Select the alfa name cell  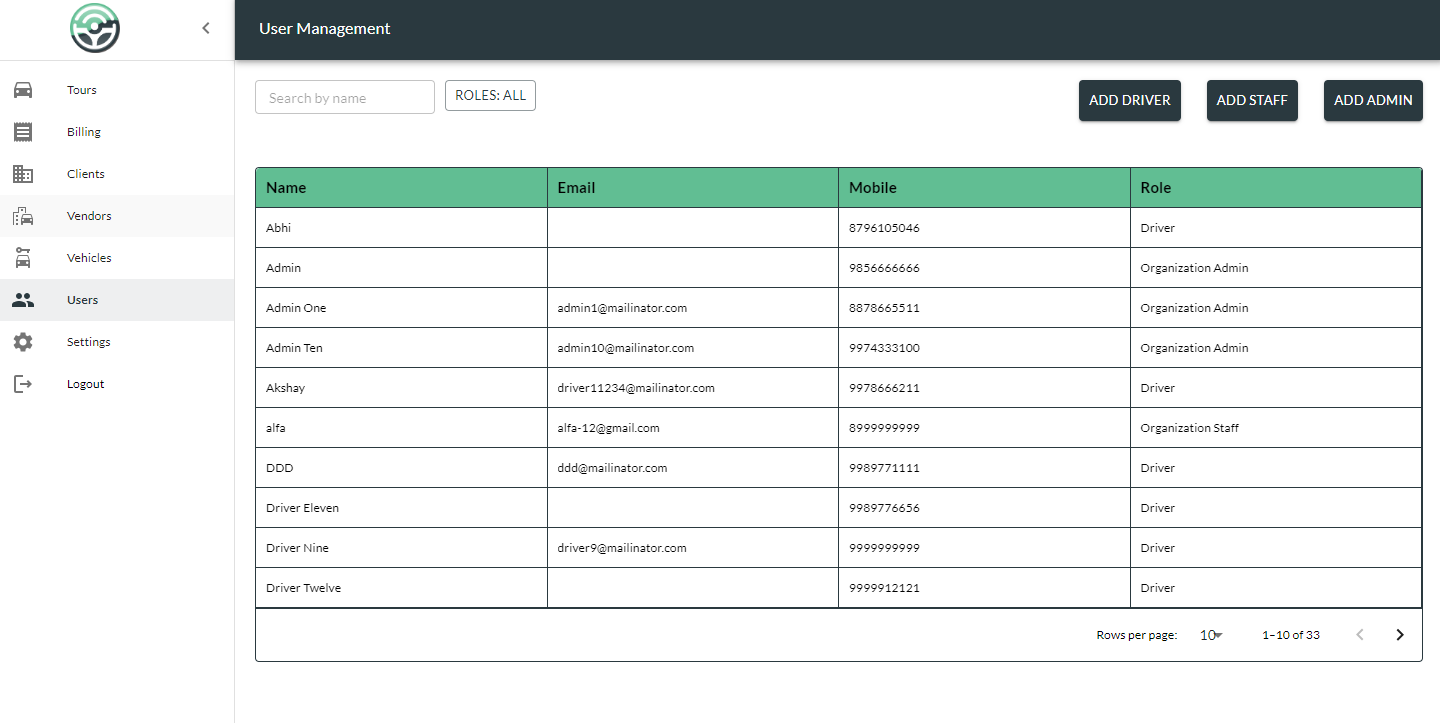click(401, 428)
